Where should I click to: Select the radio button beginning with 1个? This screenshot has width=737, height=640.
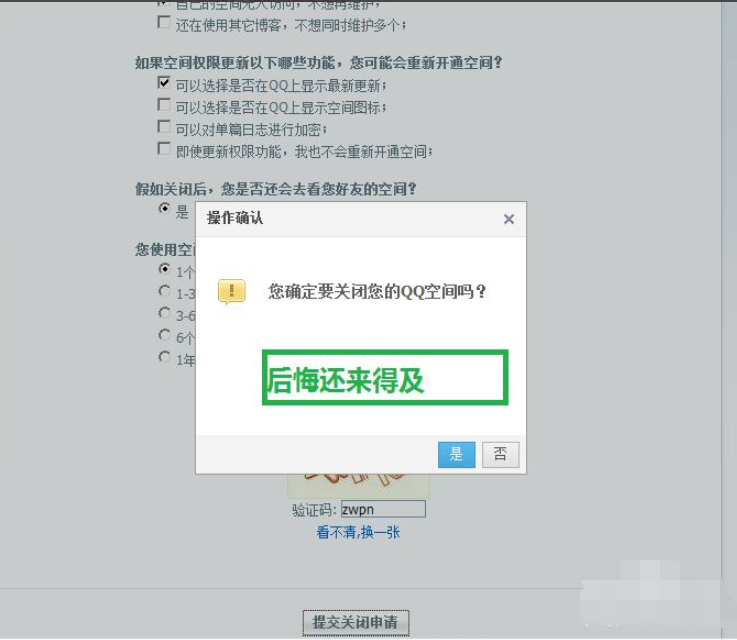point(164,270)
